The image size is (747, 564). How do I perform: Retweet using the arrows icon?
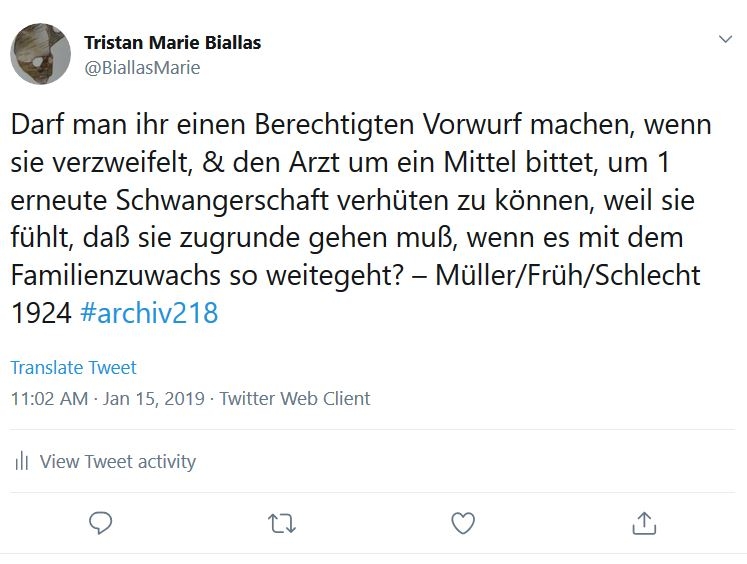point(282,523)
